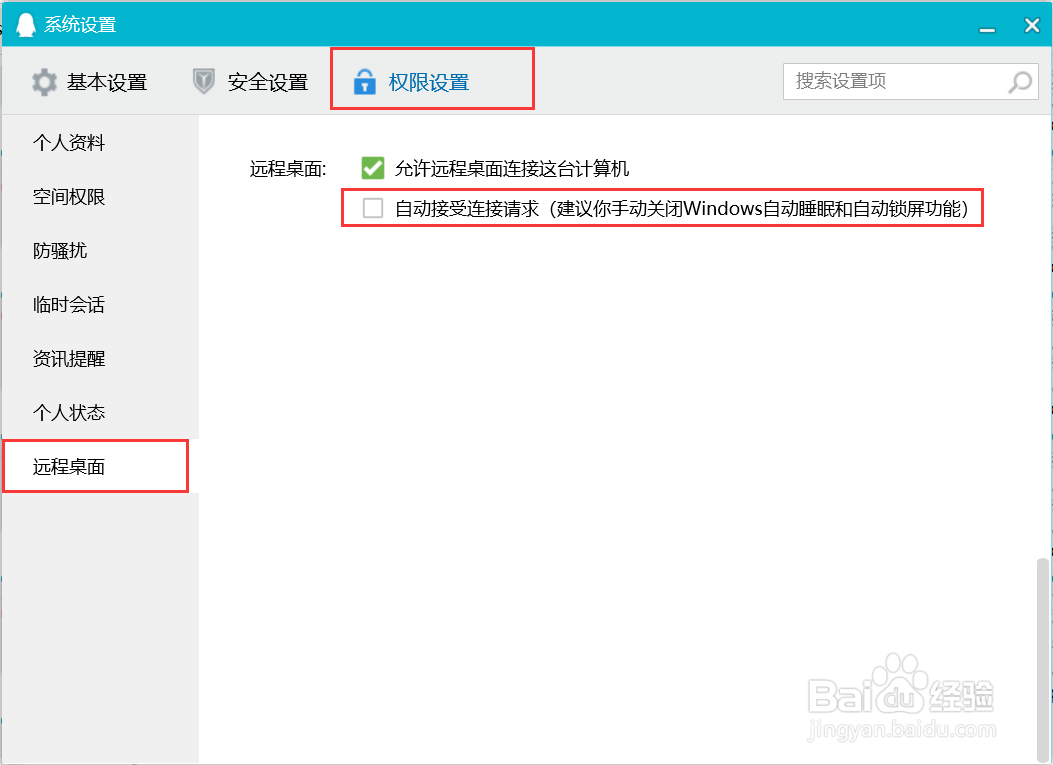This screenshot has width=1053, height=765.
Task: Click the gear icon beside 基本设置
Action: point(44,82)
